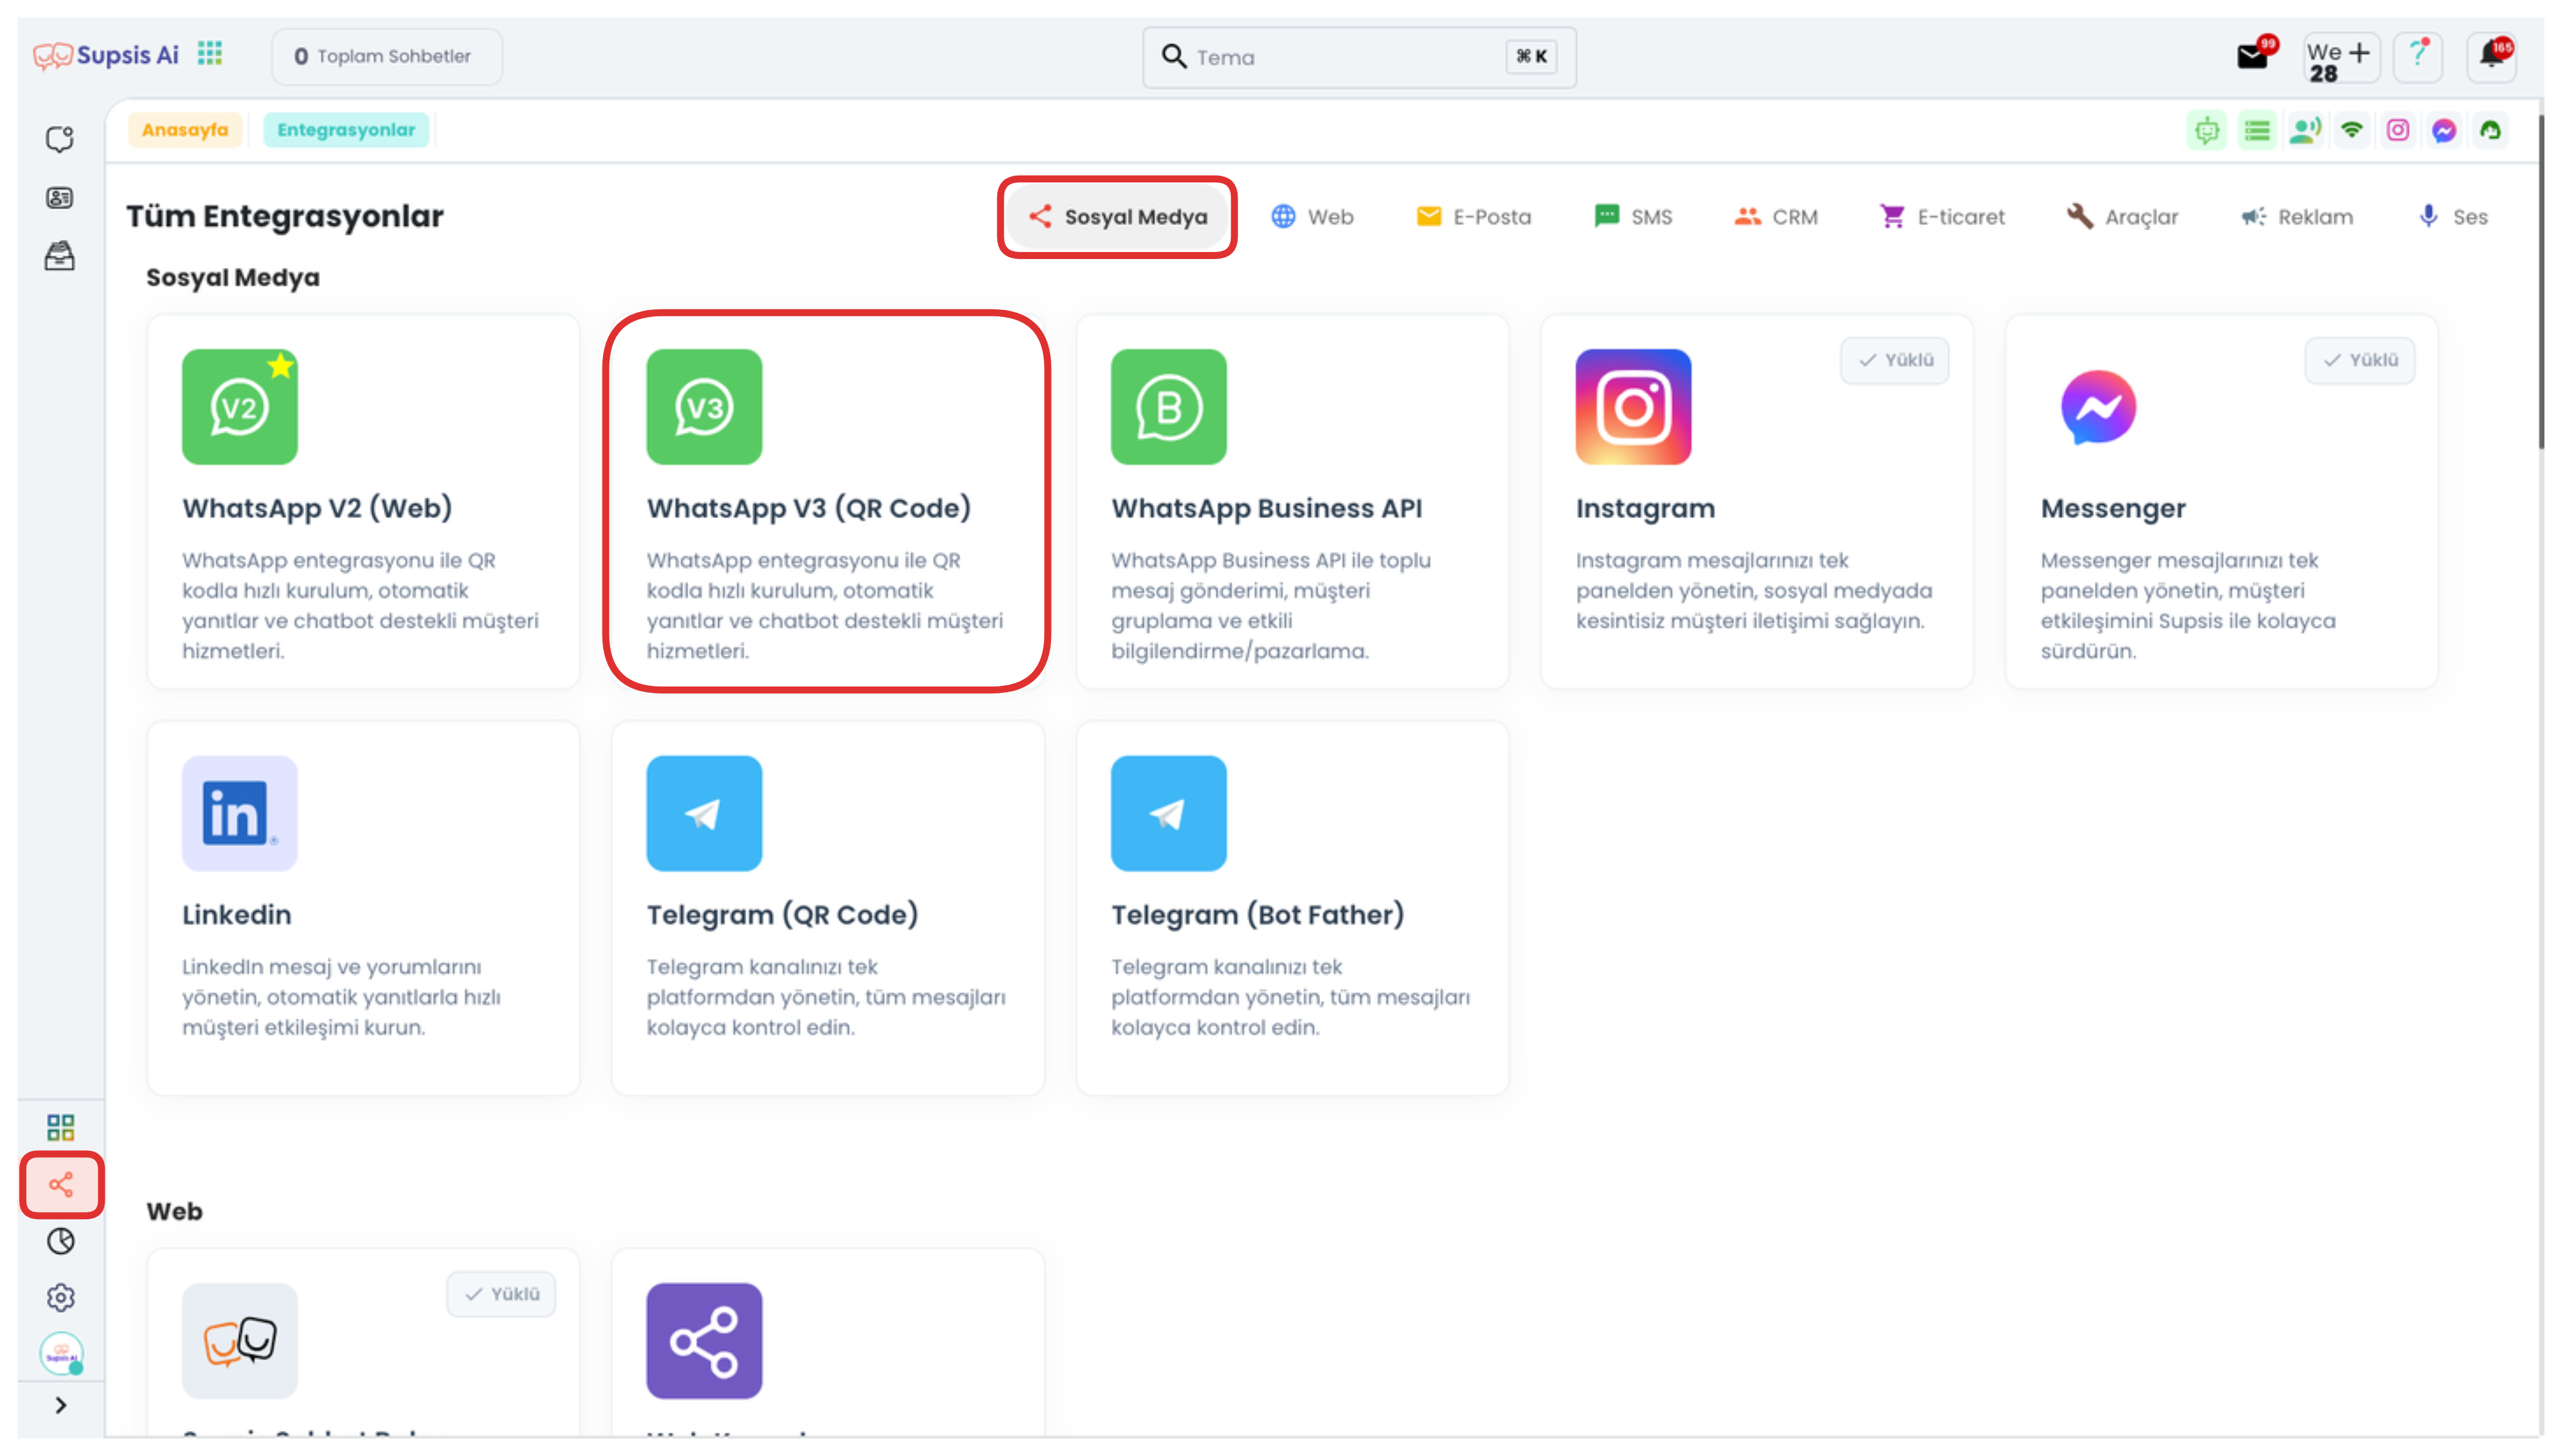Switch to the CRM category tab
The image size is (2562, 1456).
coord(1775,217)
